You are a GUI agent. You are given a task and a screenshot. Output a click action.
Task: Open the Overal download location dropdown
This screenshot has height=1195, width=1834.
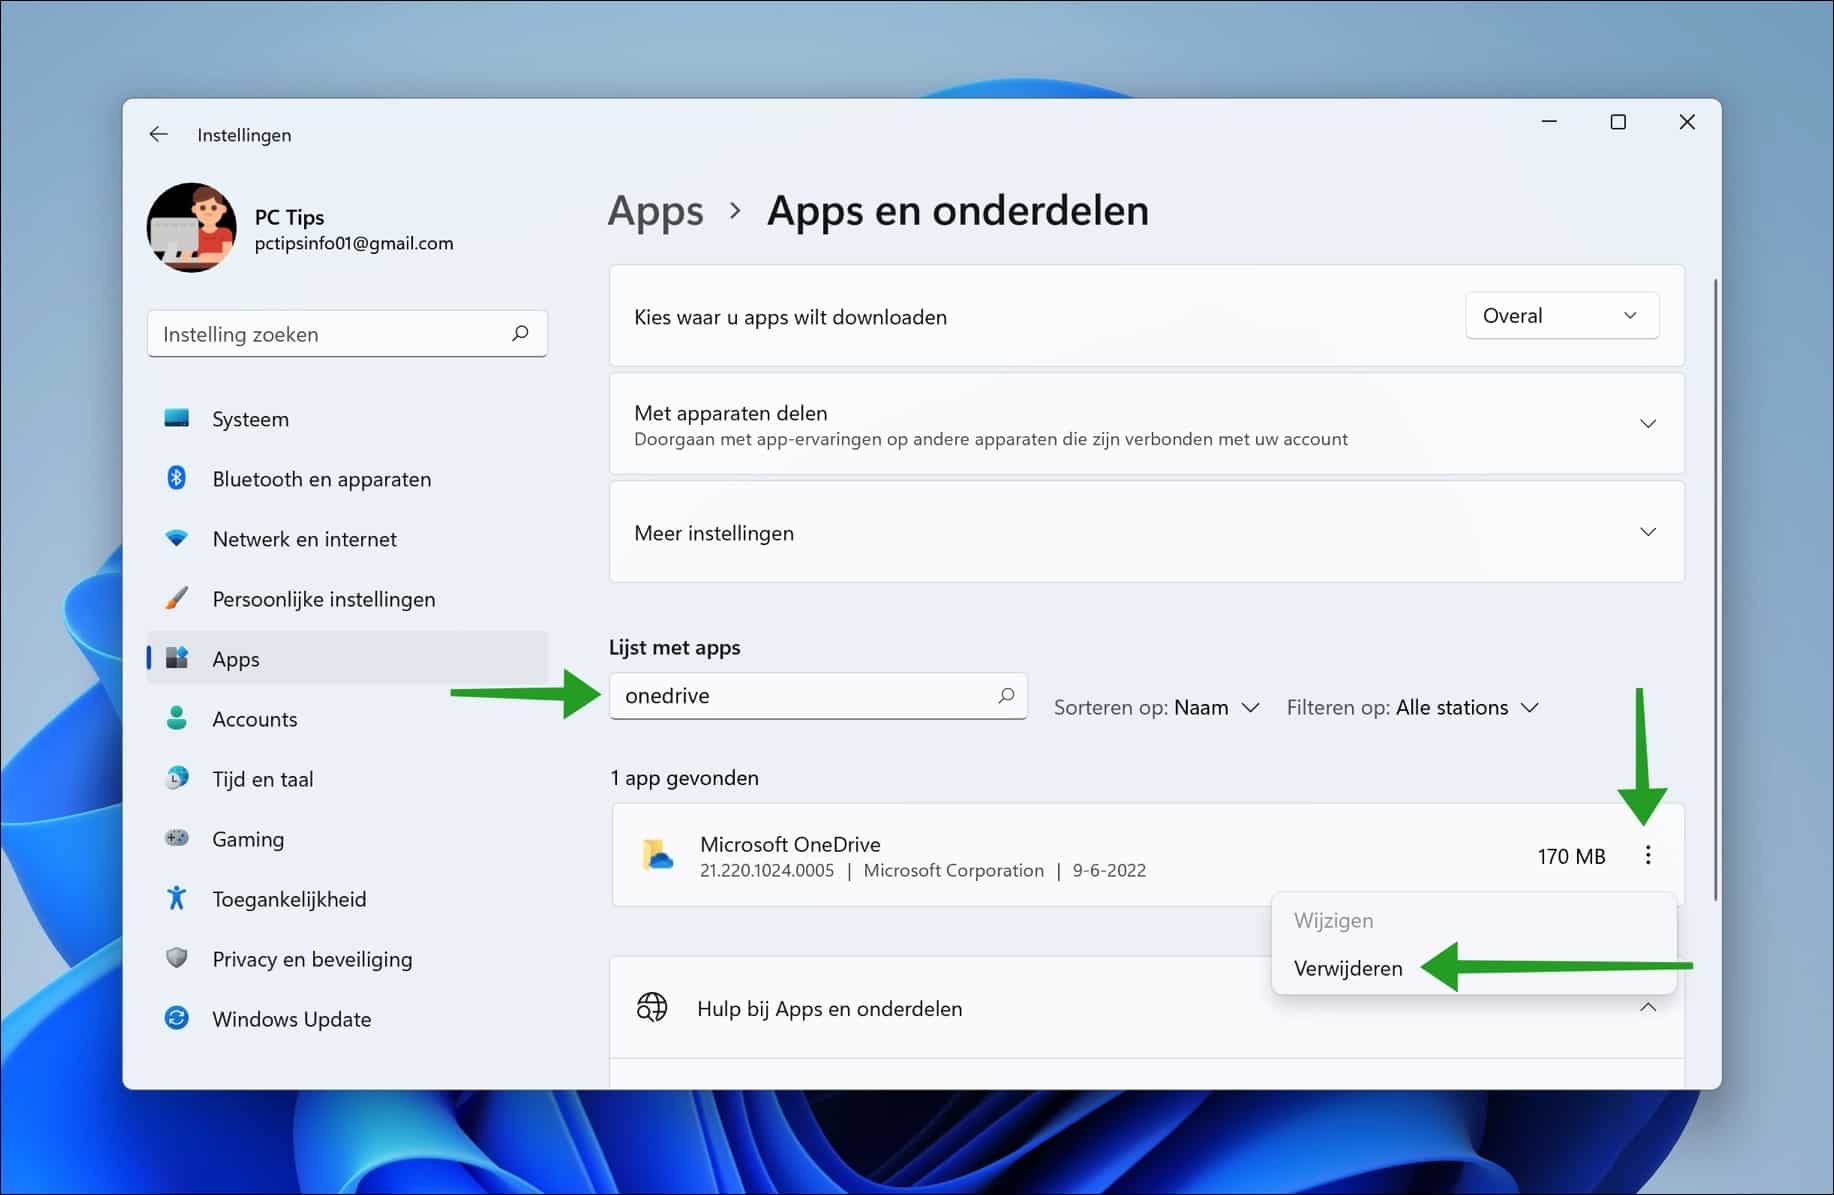pyautogui.click(x=1561, y=315)
